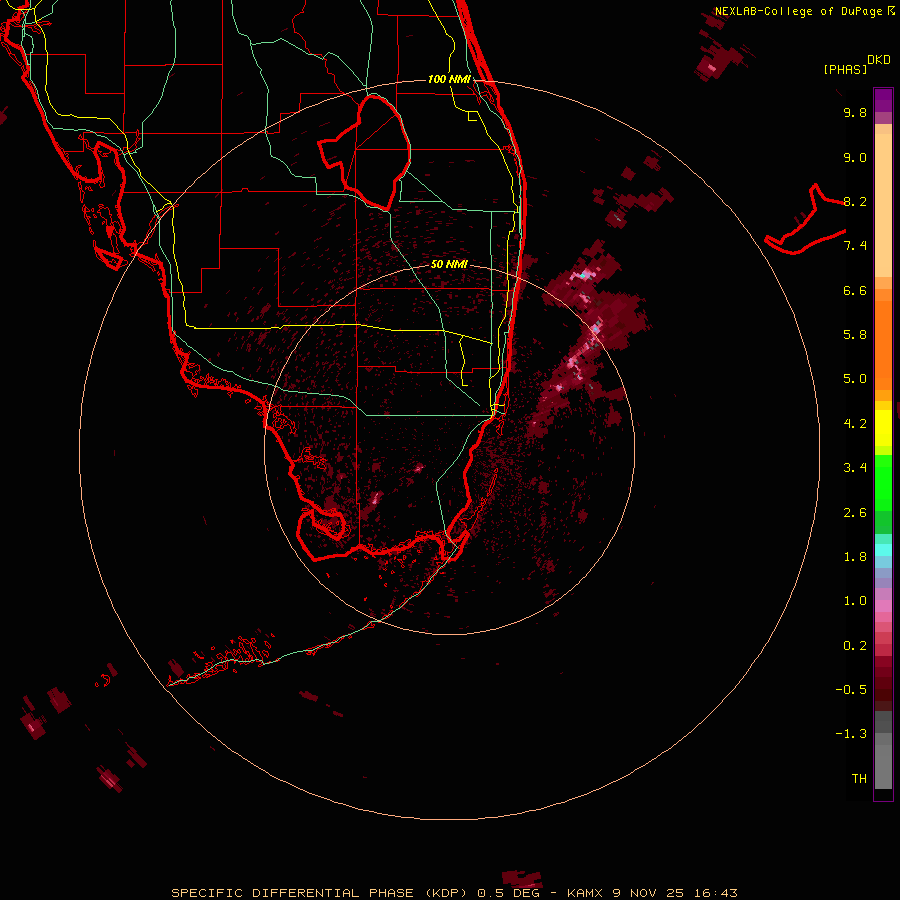
Task: Pick the purple top segment of the color bar
Action: point(883,100)
